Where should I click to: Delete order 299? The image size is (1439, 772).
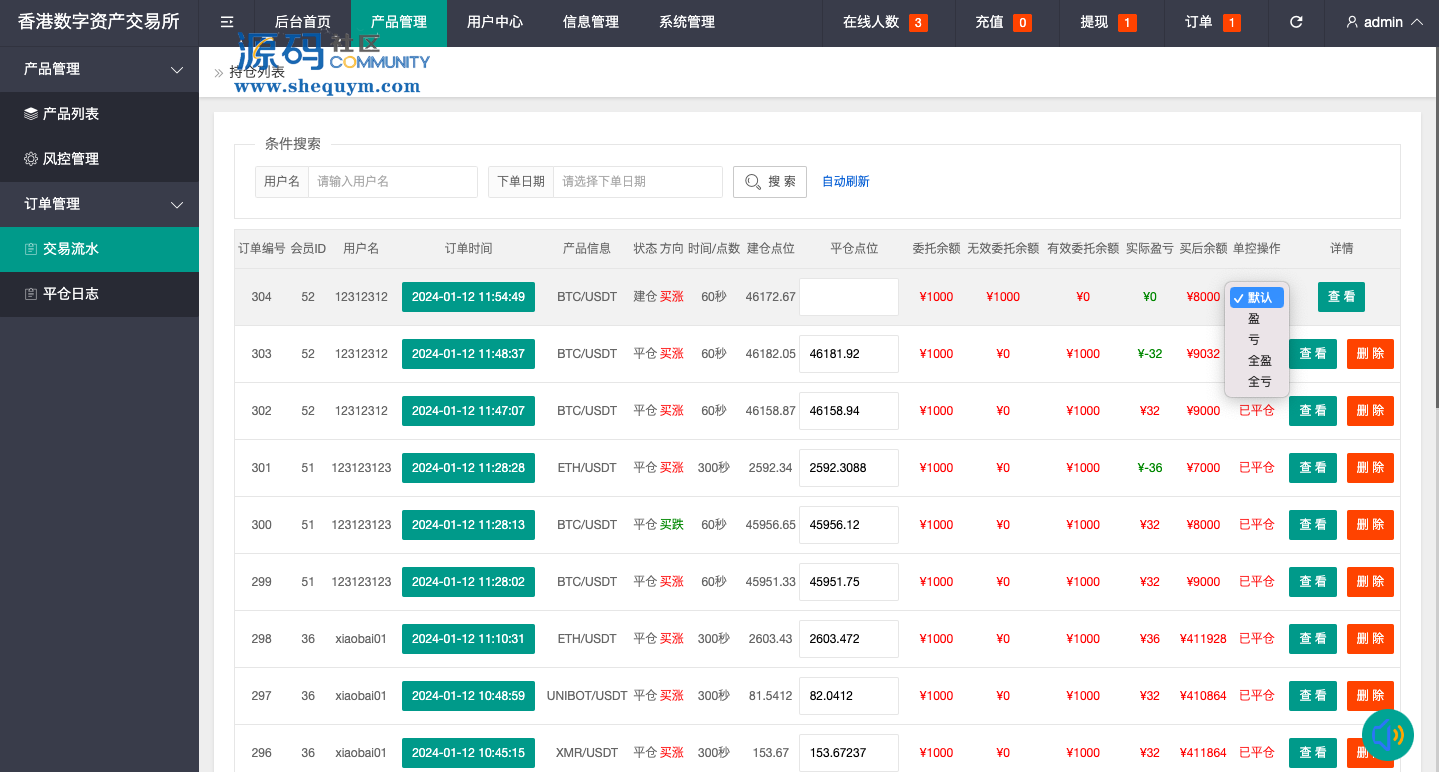1370,582
